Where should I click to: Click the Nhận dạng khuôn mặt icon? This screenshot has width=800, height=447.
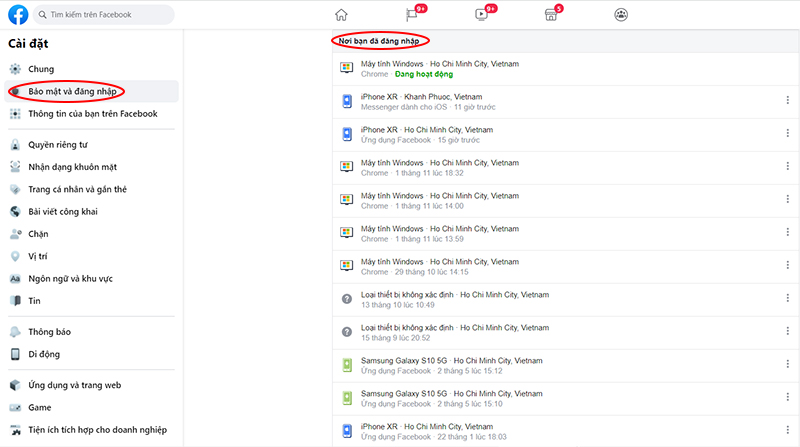[x=15, y=167]
